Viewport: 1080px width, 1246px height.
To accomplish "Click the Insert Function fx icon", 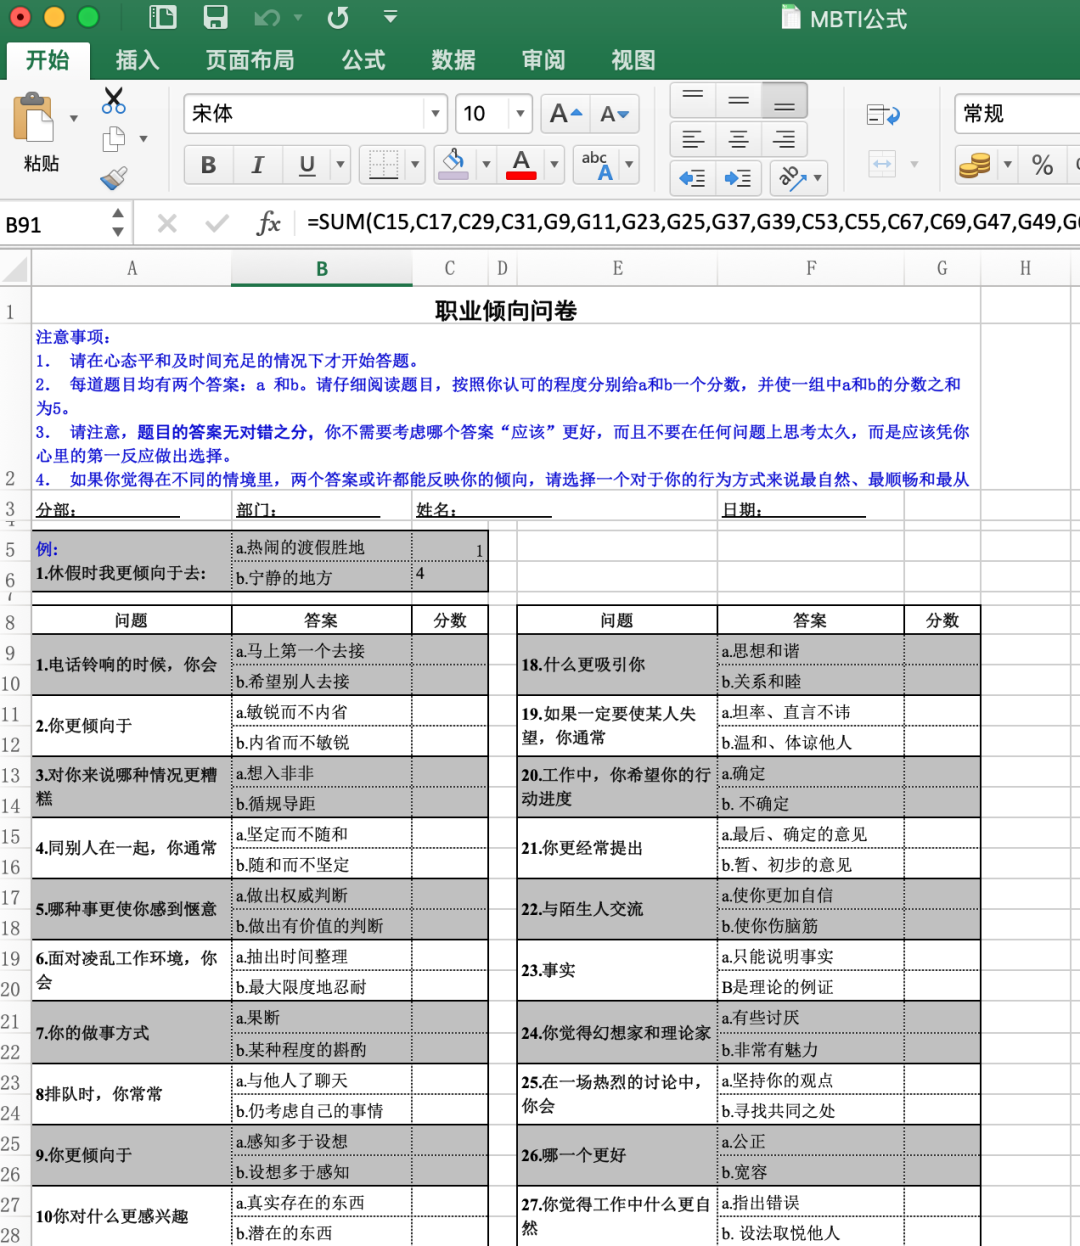I will click(x=268, y=223).
